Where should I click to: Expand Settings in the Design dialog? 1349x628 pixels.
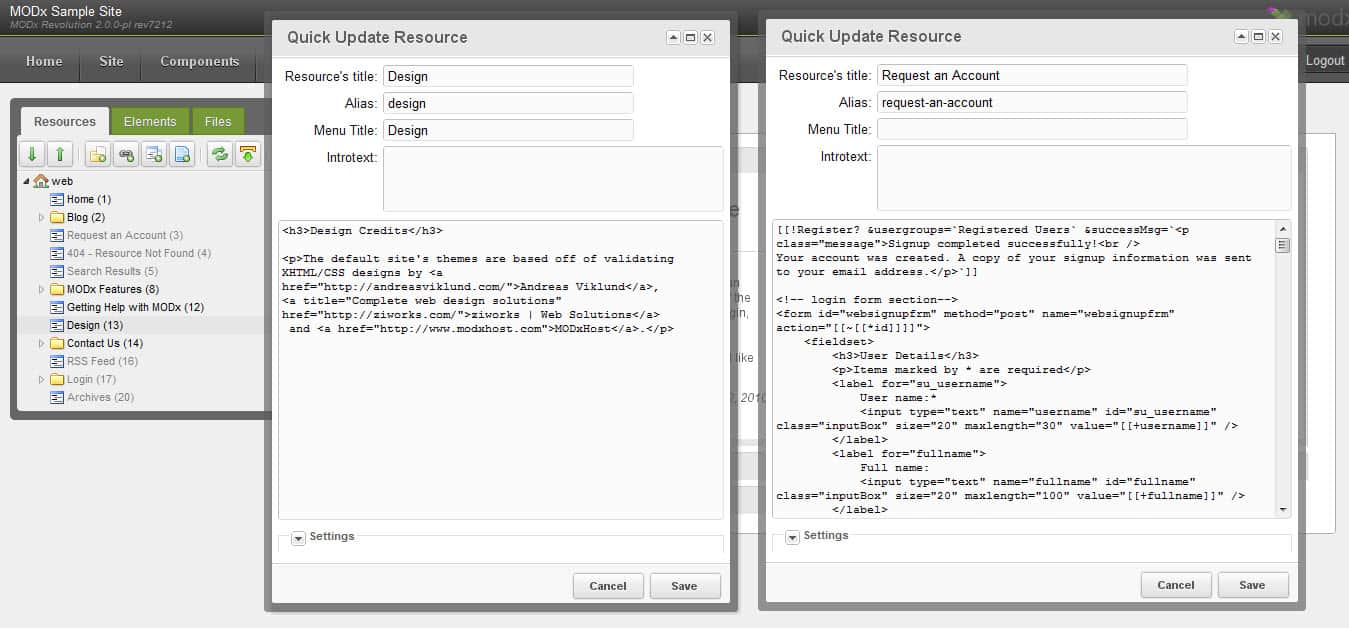298,538
